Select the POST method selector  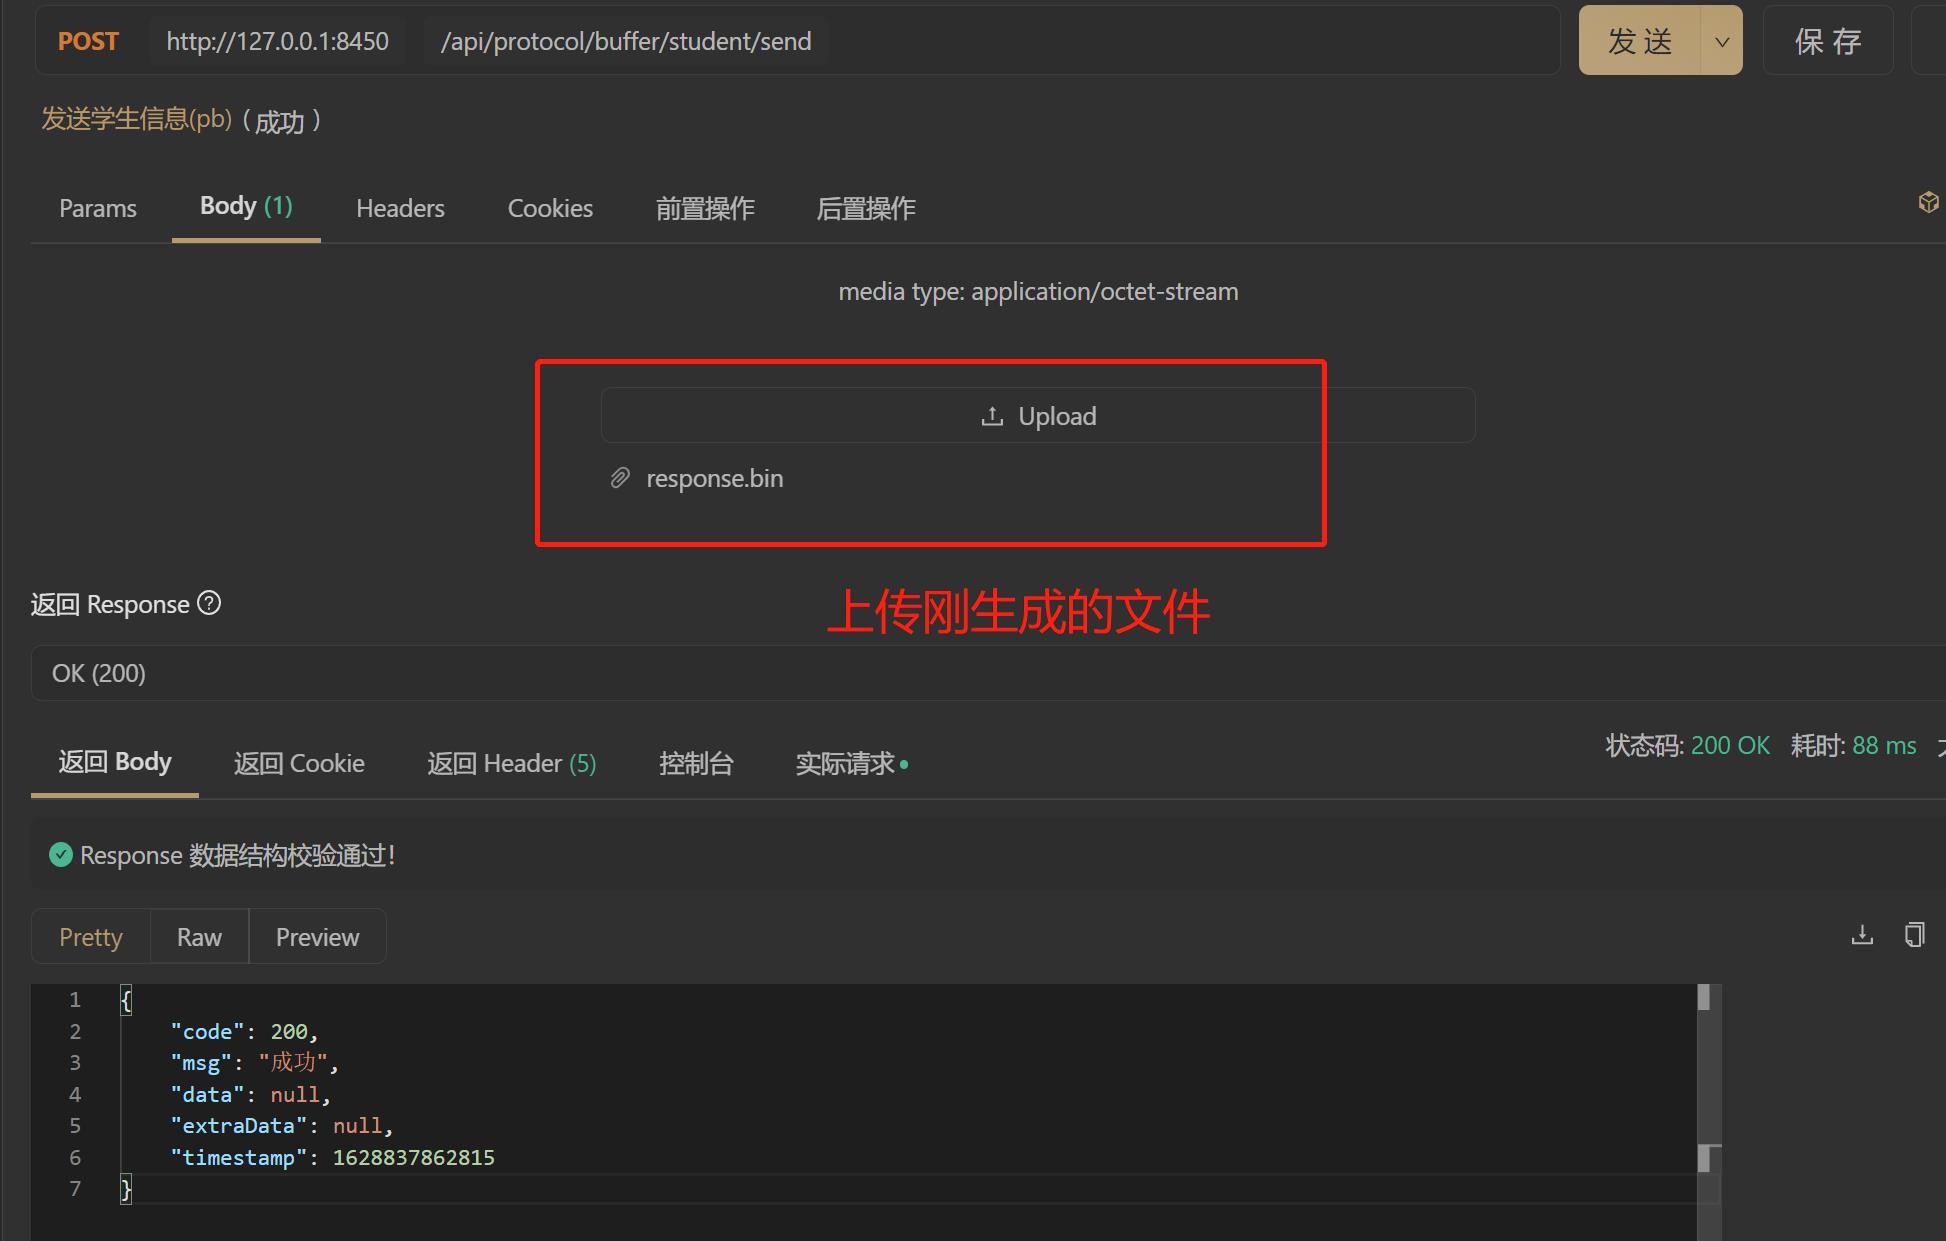[88, 41]
